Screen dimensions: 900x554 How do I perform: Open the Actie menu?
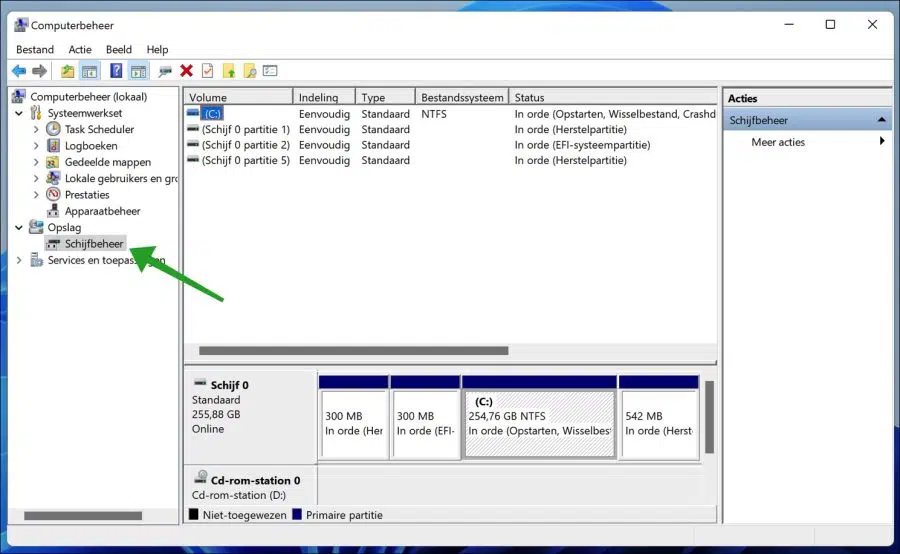[80, 49]
